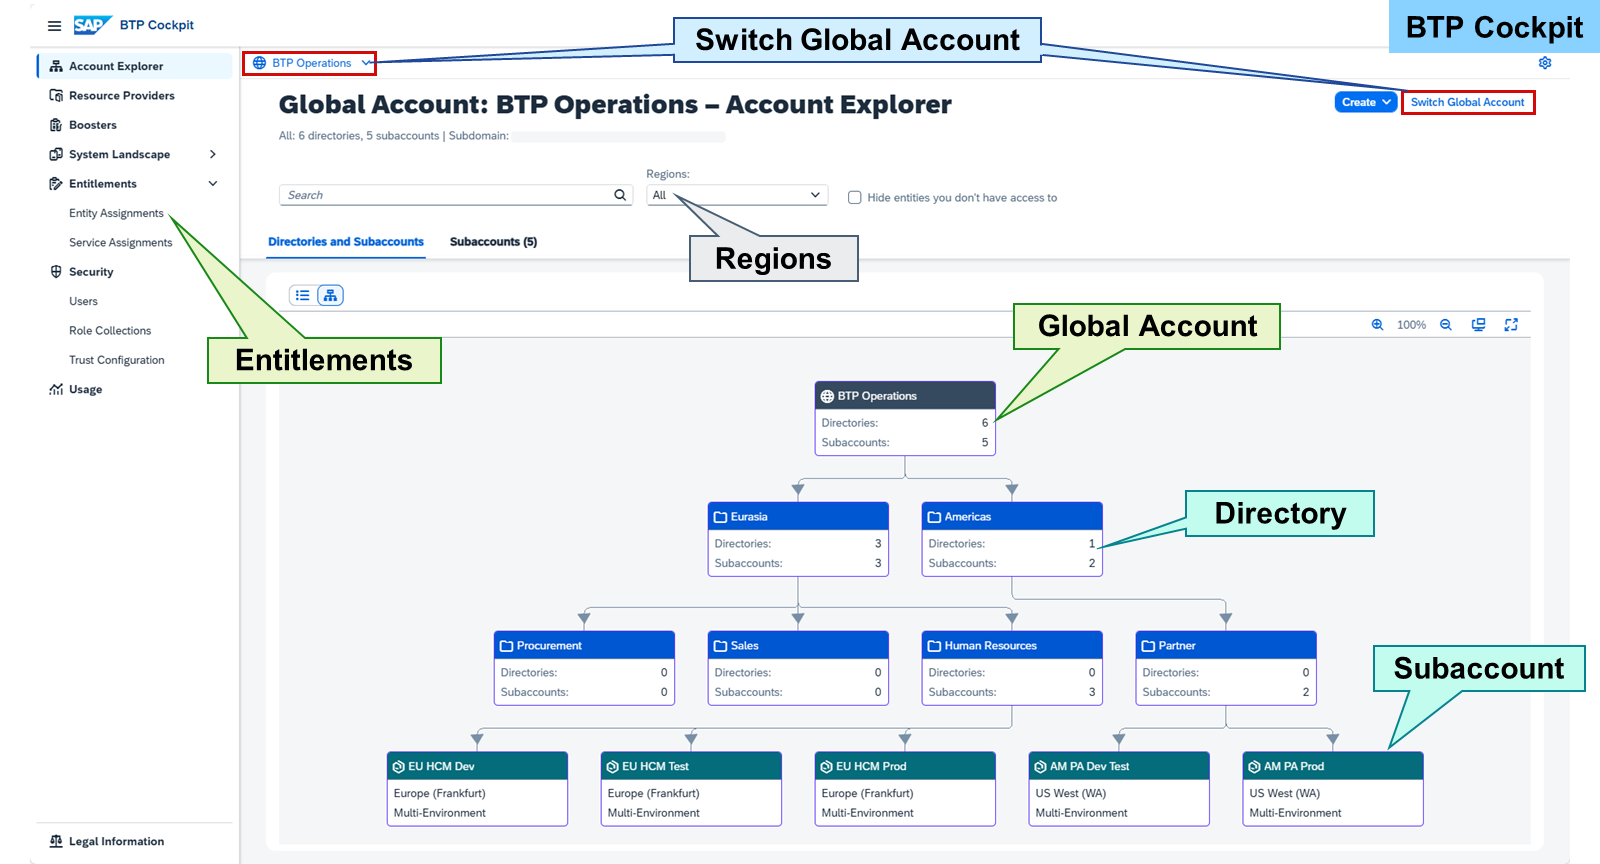Click the fit-to-screen diagram icon
Screen dimensions: 1600x864
pos(1479,325)
